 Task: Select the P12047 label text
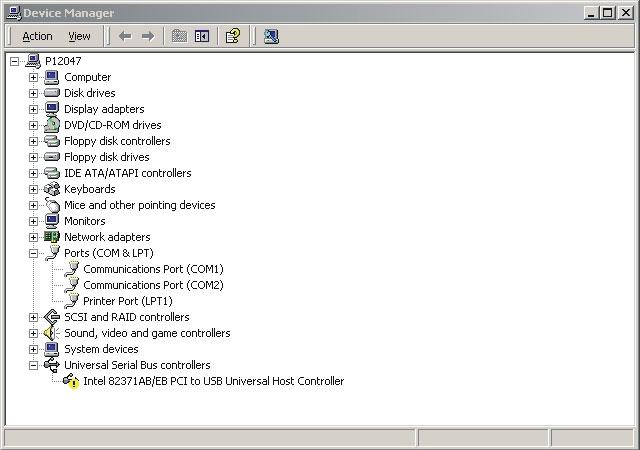(63, 61)
